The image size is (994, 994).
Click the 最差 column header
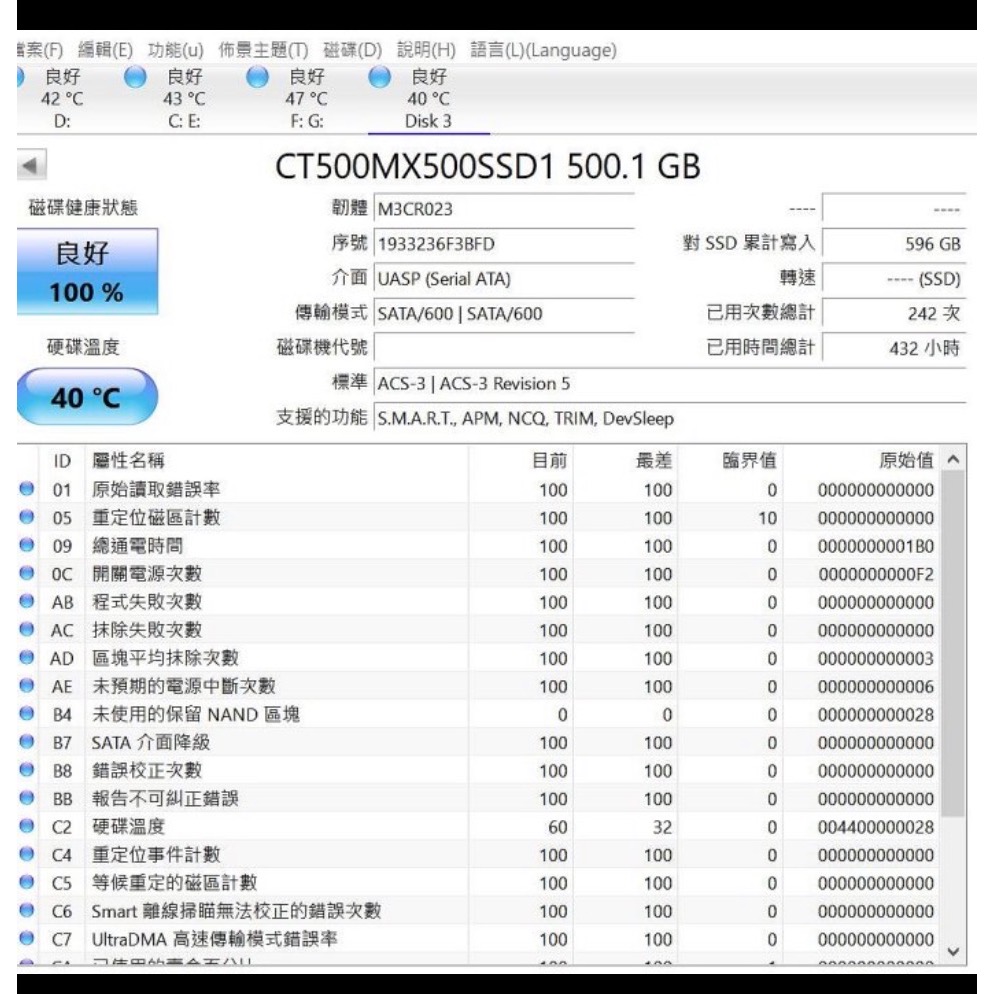click(626, 460)
